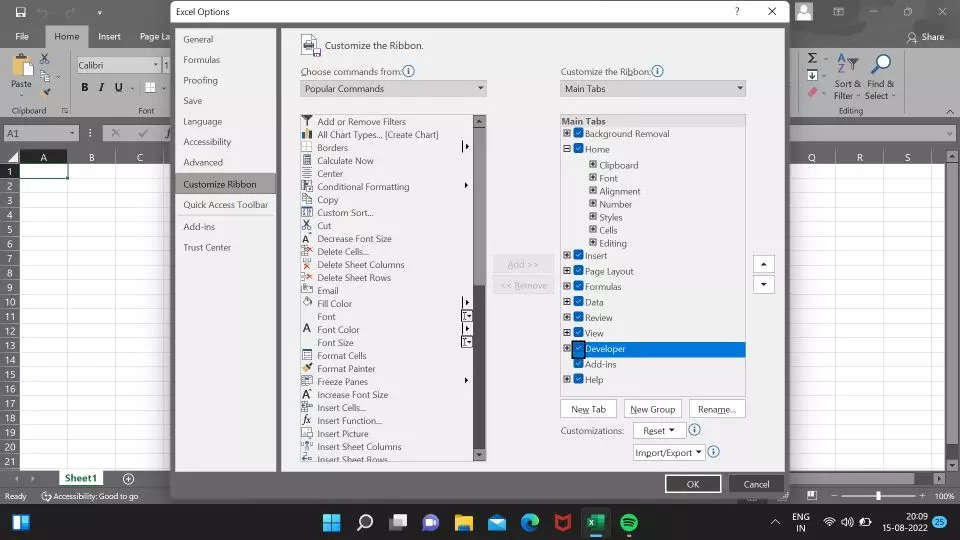Open File Explorer from the taskbar
960x540 pixels.
pyautogui.click(x=463, y=522)
